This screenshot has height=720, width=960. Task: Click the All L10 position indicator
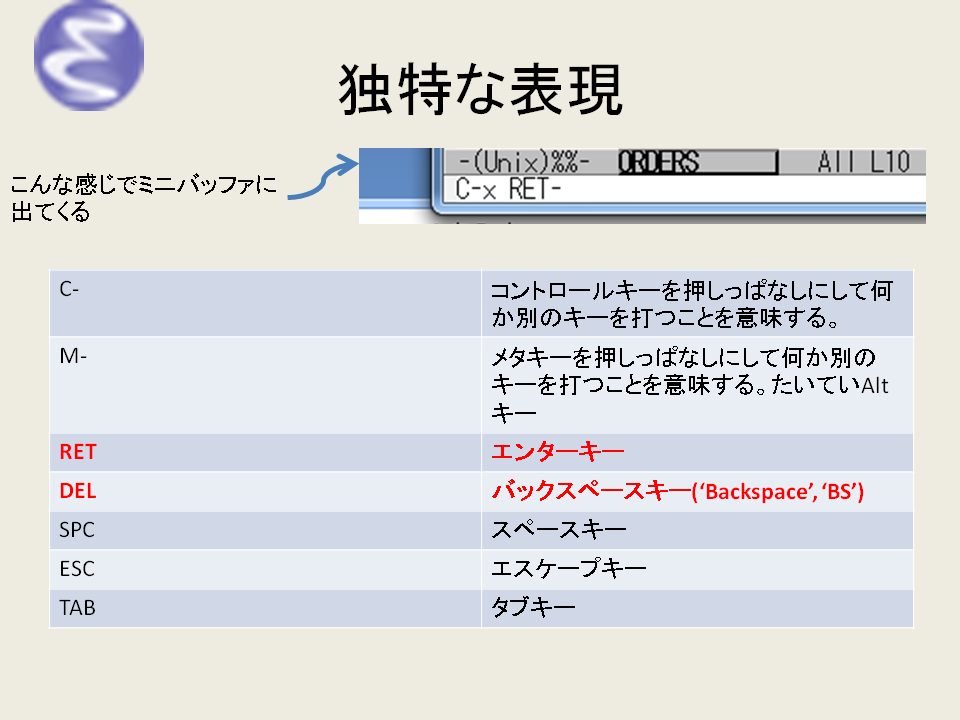863,162
